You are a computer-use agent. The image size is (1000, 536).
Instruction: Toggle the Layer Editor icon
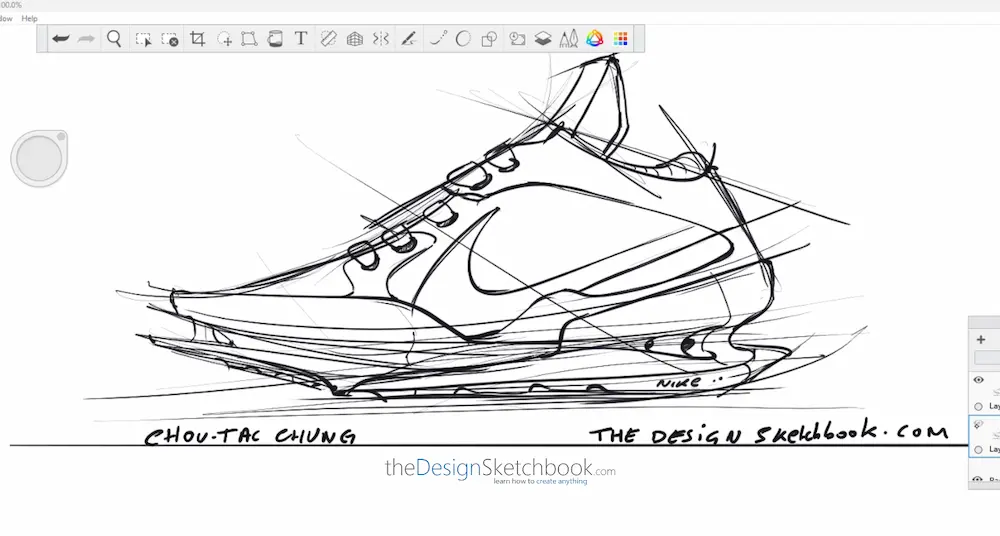543,40
